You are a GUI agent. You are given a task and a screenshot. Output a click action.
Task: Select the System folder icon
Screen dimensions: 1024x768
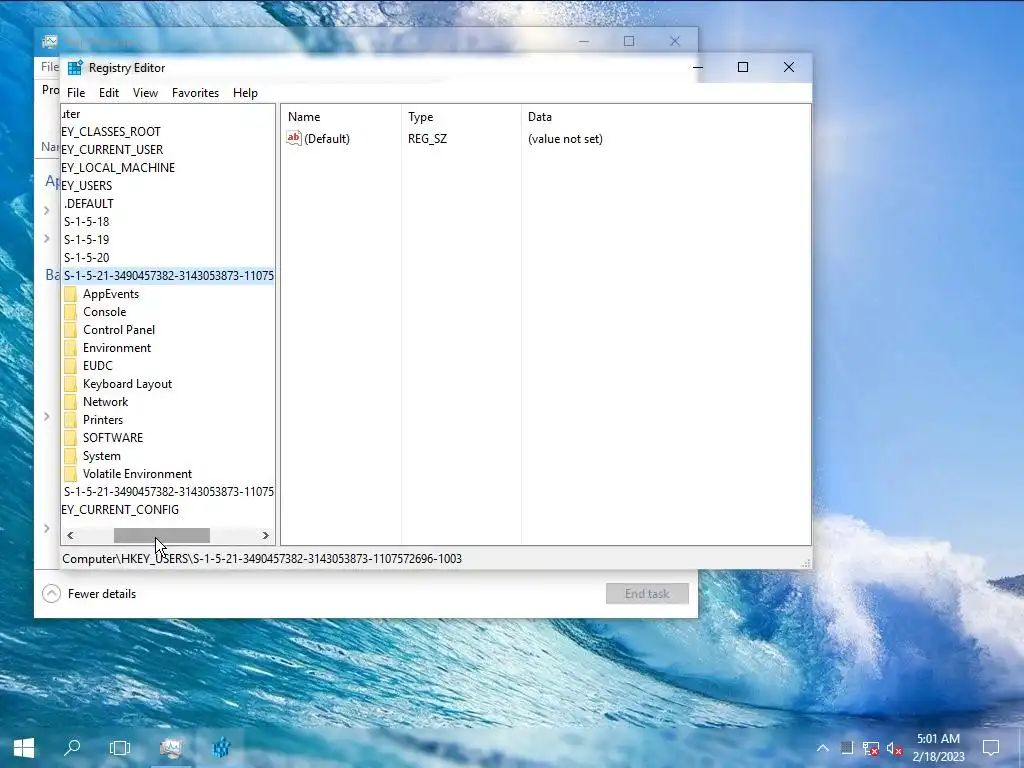[x=71, y=455]
